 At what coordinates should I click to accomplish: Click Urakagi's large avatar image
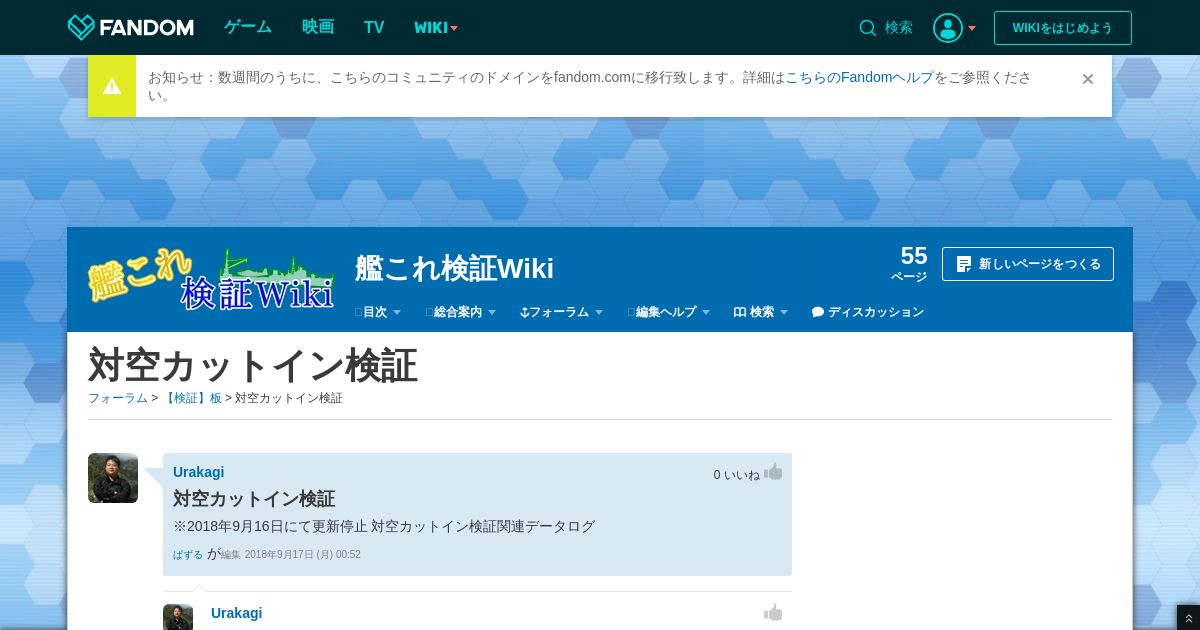coord(113,478)
